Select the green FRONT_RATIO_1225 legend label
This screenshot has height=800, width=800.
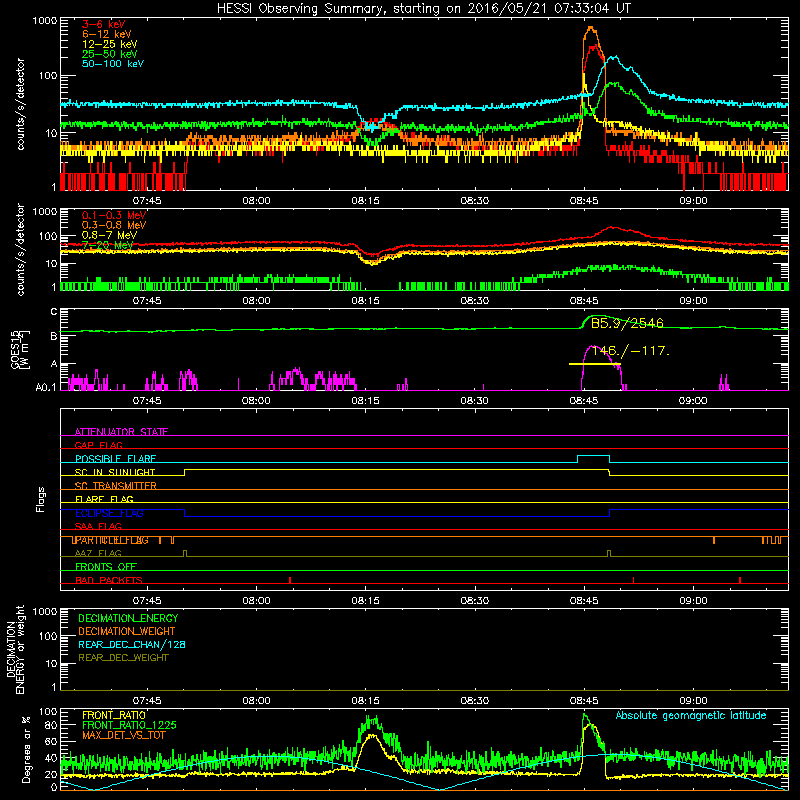pyautogui.click(x=129, y=725)
